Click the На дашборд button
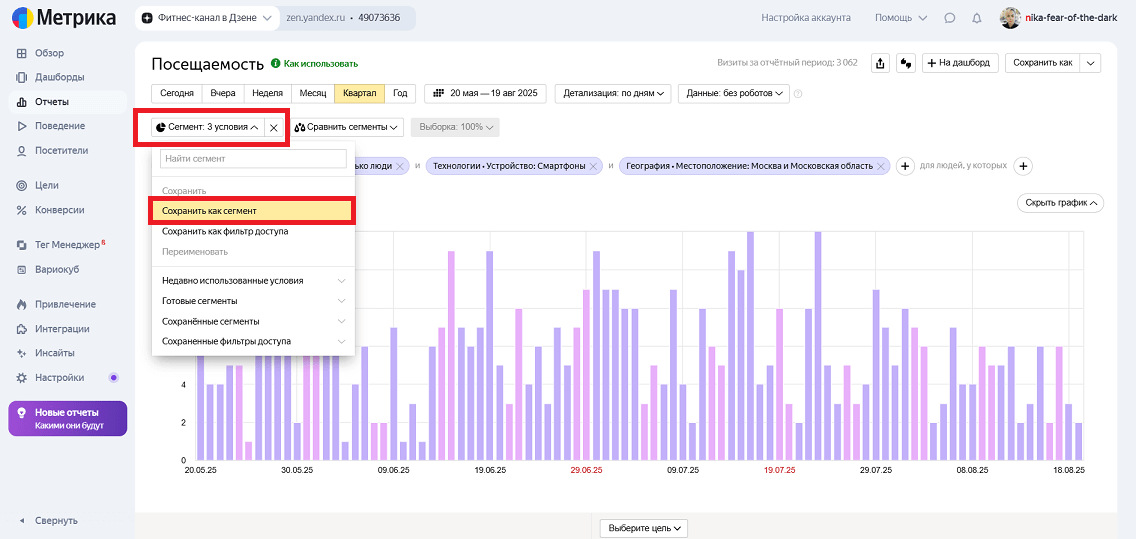1136x539 pixels. click(959, 63)
